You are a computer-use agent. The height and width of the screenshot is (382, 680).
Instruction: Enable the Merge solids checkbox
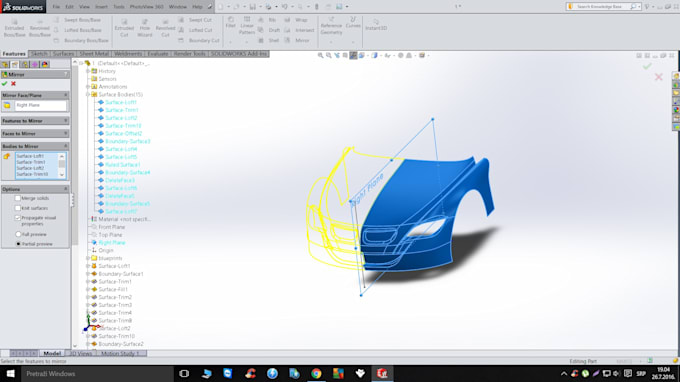[x=18, y=198]
